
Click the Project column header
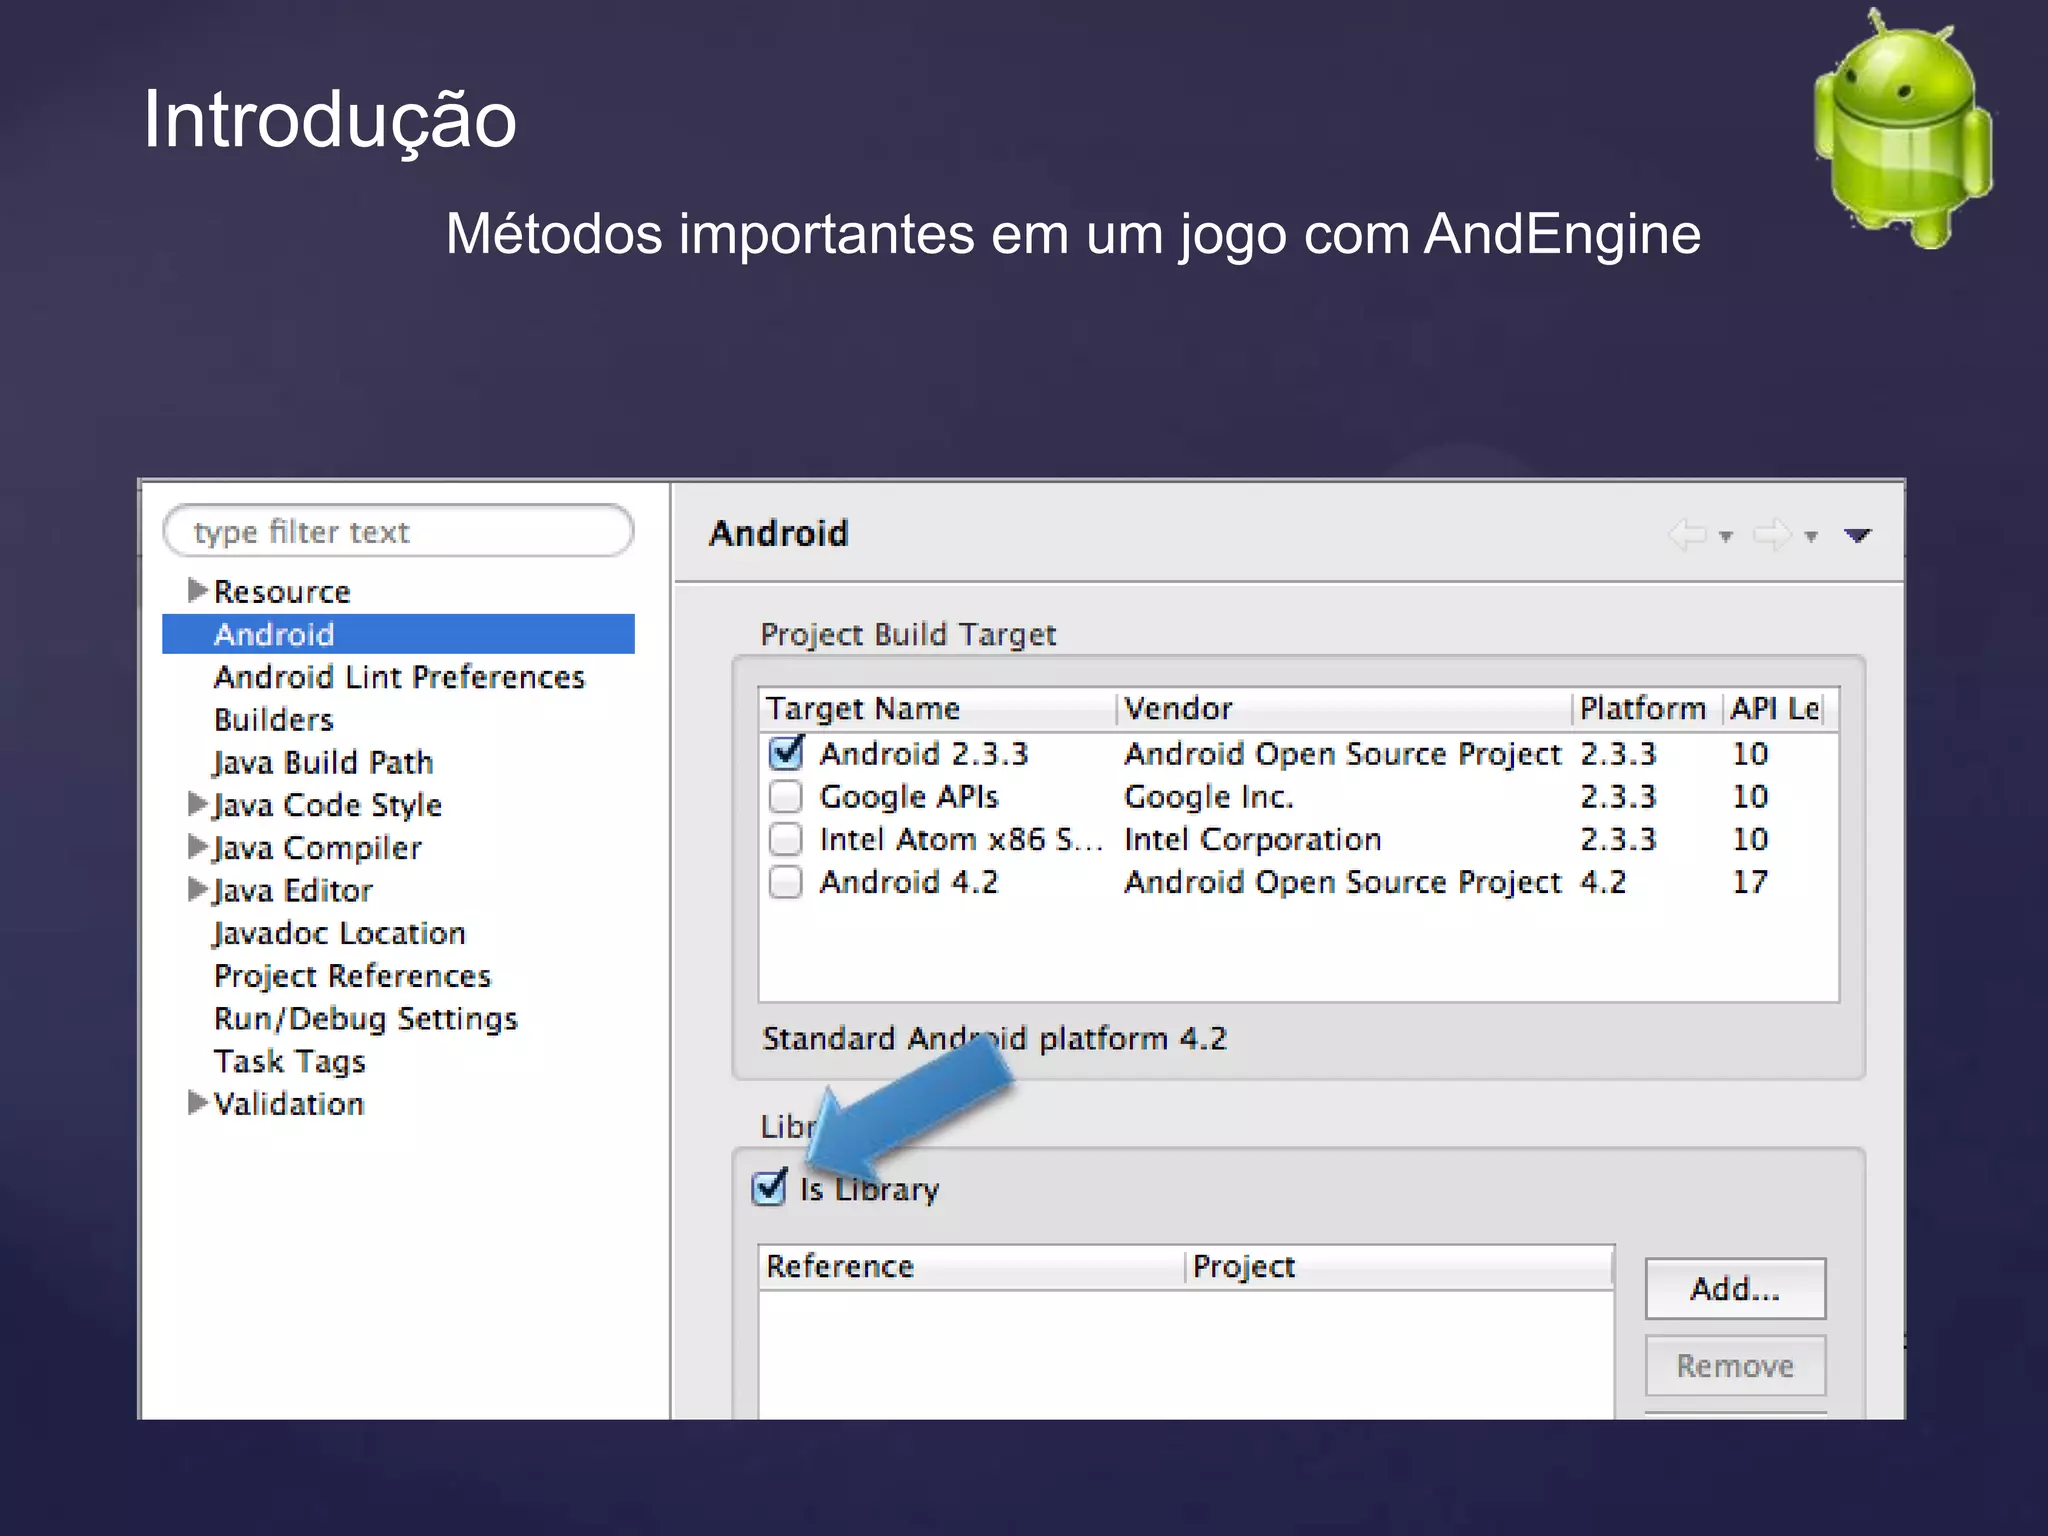[1399, 1267]
